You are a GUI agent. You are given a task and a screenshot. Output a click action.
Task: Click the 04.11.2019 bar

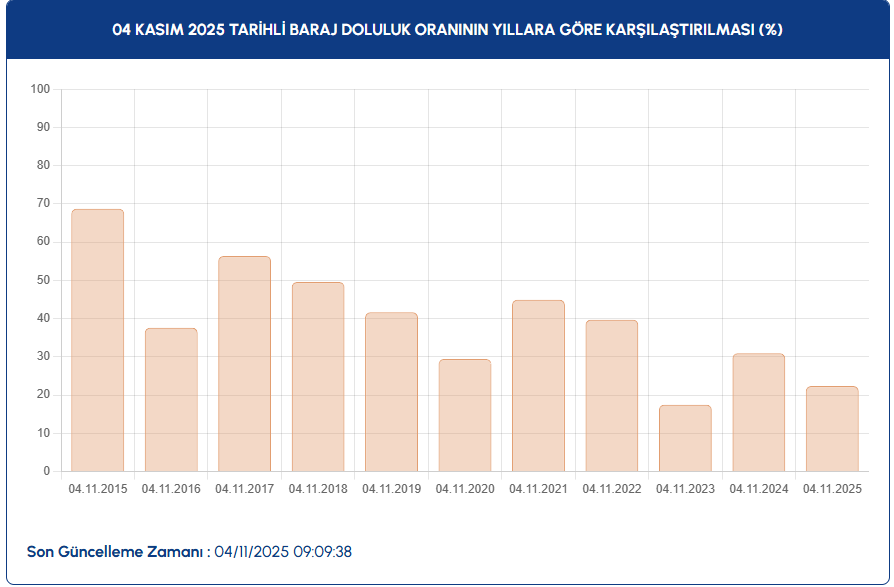pyautogui.click(x=391, y=392)
